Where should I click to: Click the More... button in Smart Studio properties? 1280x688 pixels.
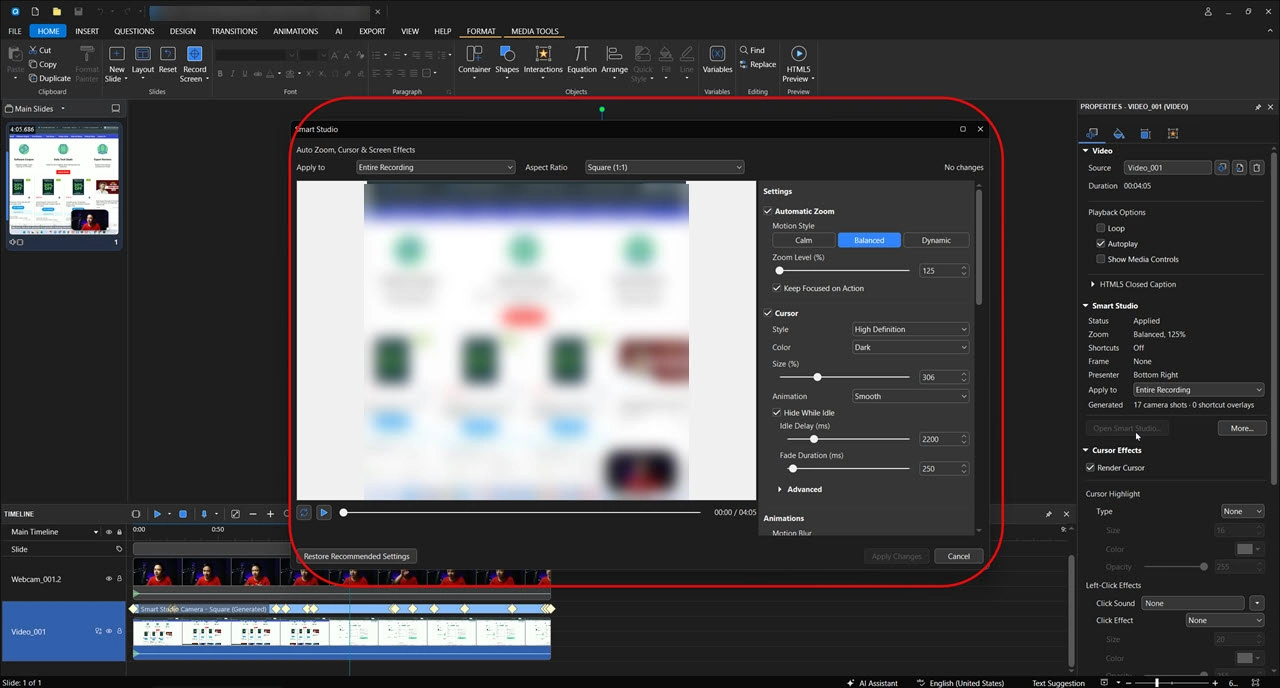1242,428
